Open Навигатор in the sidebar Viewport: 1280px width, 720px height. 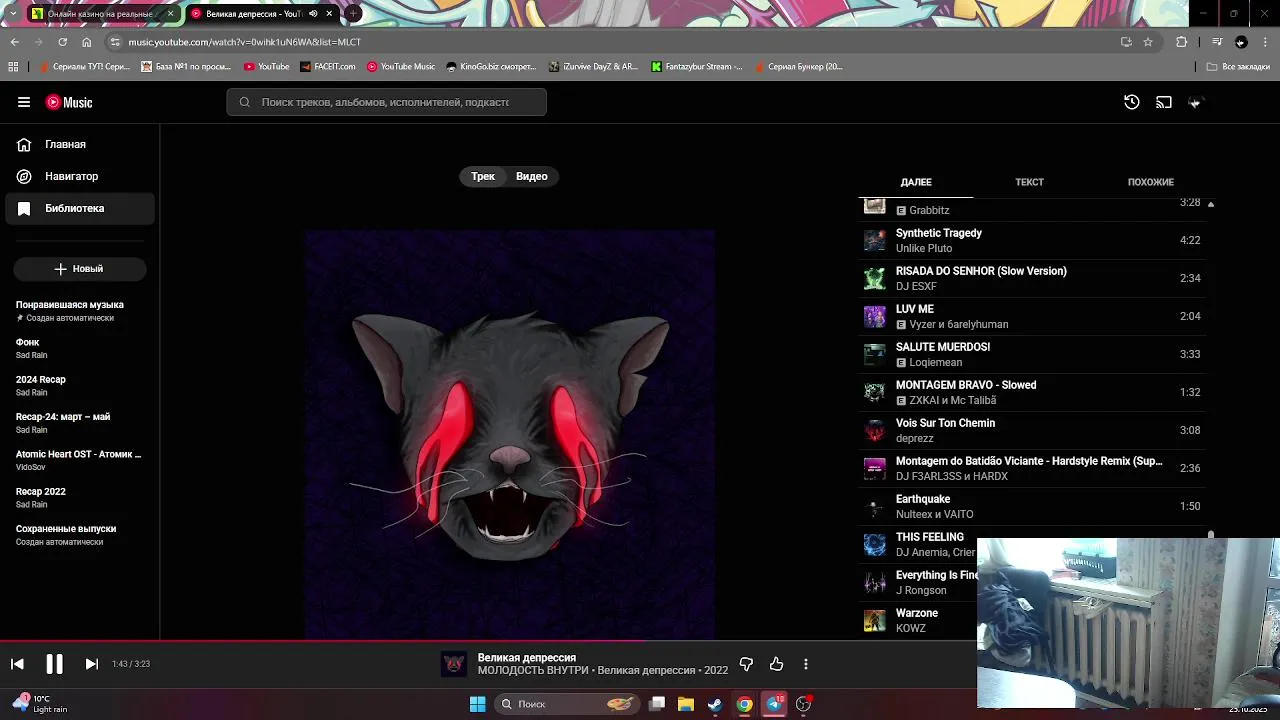click(80, 176)
